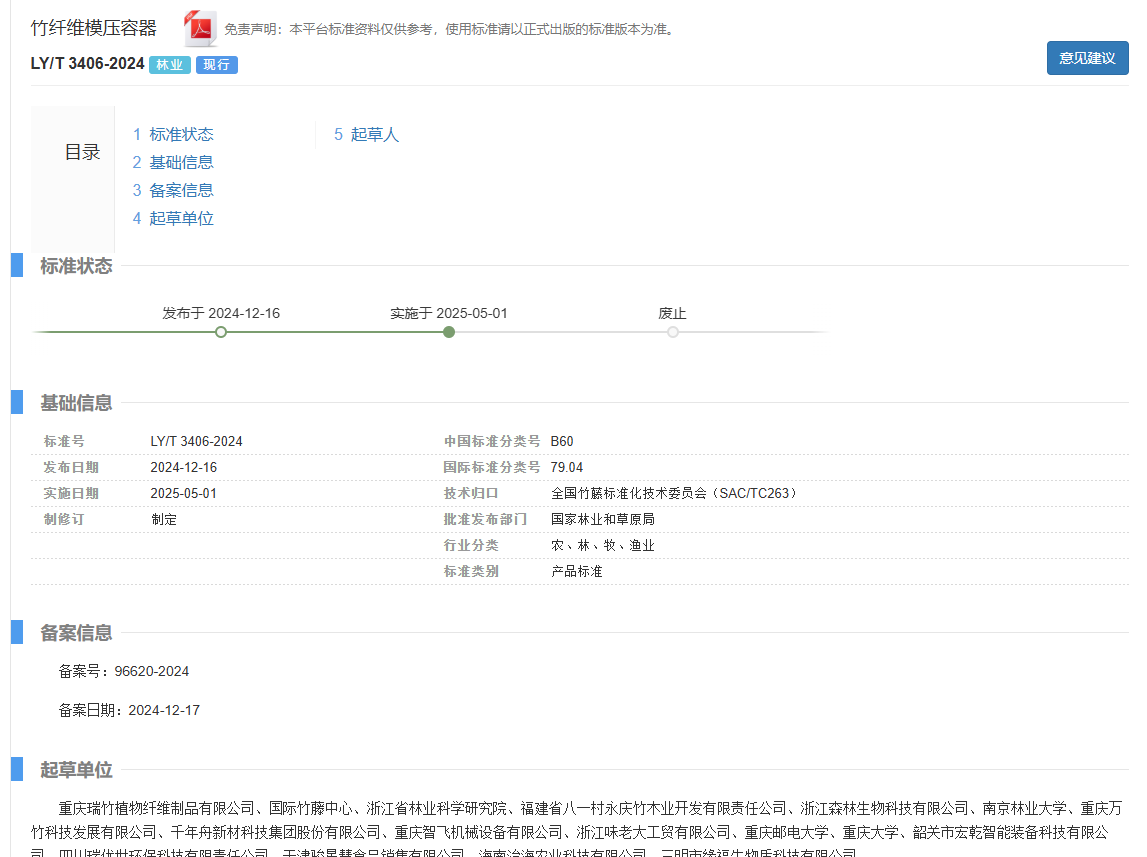The image size is (1147, 857).
Task: Click the 标准类别 field label
Action: (471, 571)
